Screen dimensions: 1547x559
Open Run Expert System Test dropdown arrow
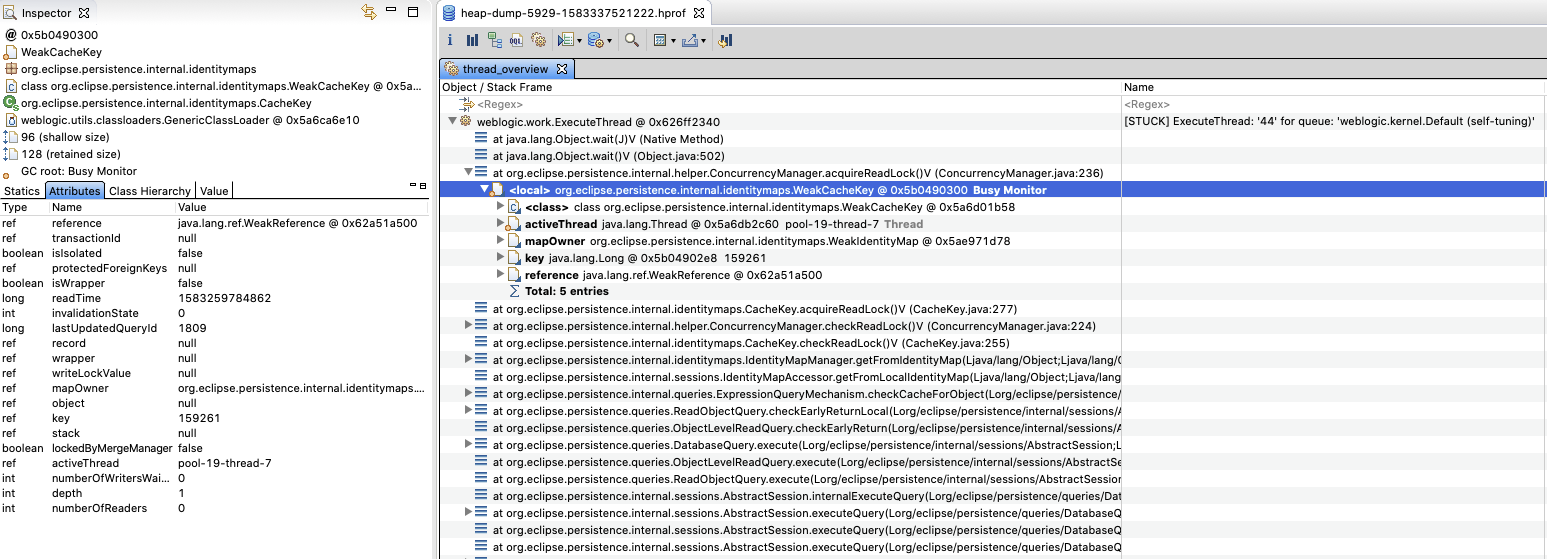(578, 42)
